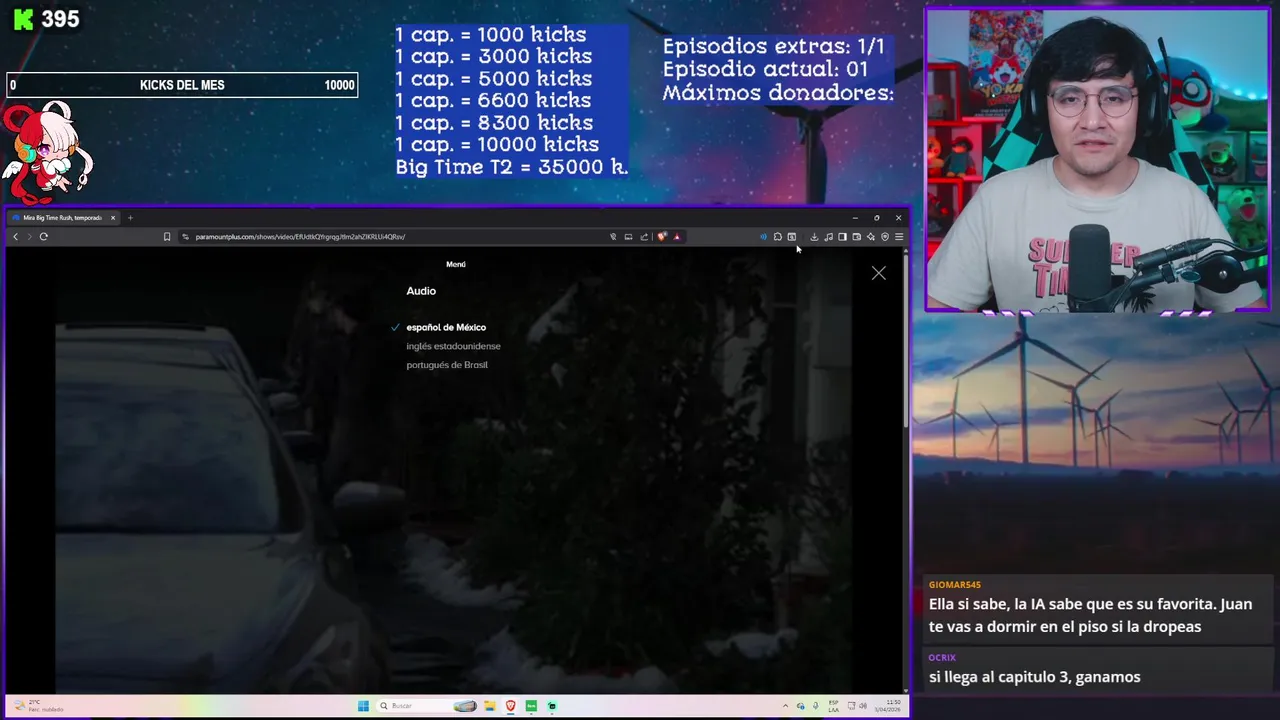This screenshot has width=1280, height=720.
Task: Open File Explorer from the taskbar
Action: [490, 706]
